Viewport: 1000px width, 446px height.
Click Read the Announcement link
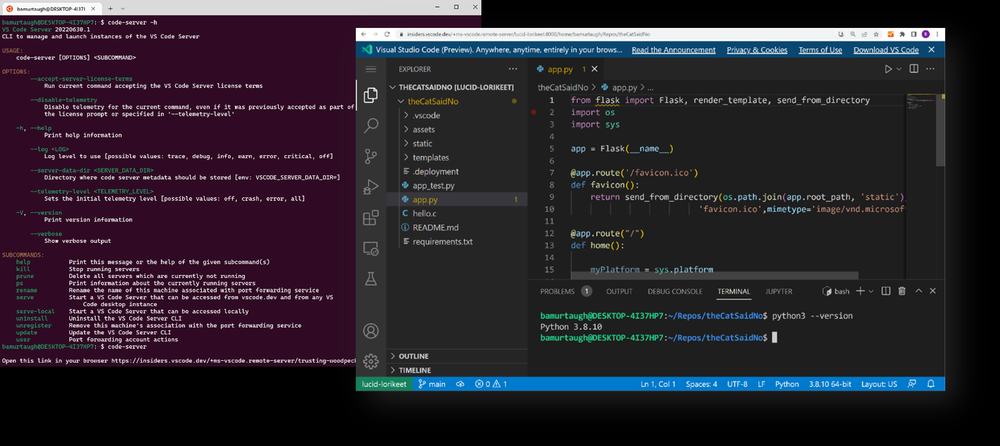point(673,50)
